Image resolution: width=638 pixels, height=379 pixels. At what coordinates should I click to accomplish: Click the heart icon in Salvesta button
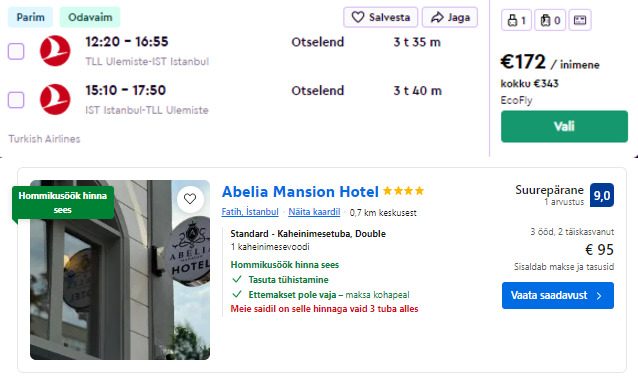(x=357, y=17)
